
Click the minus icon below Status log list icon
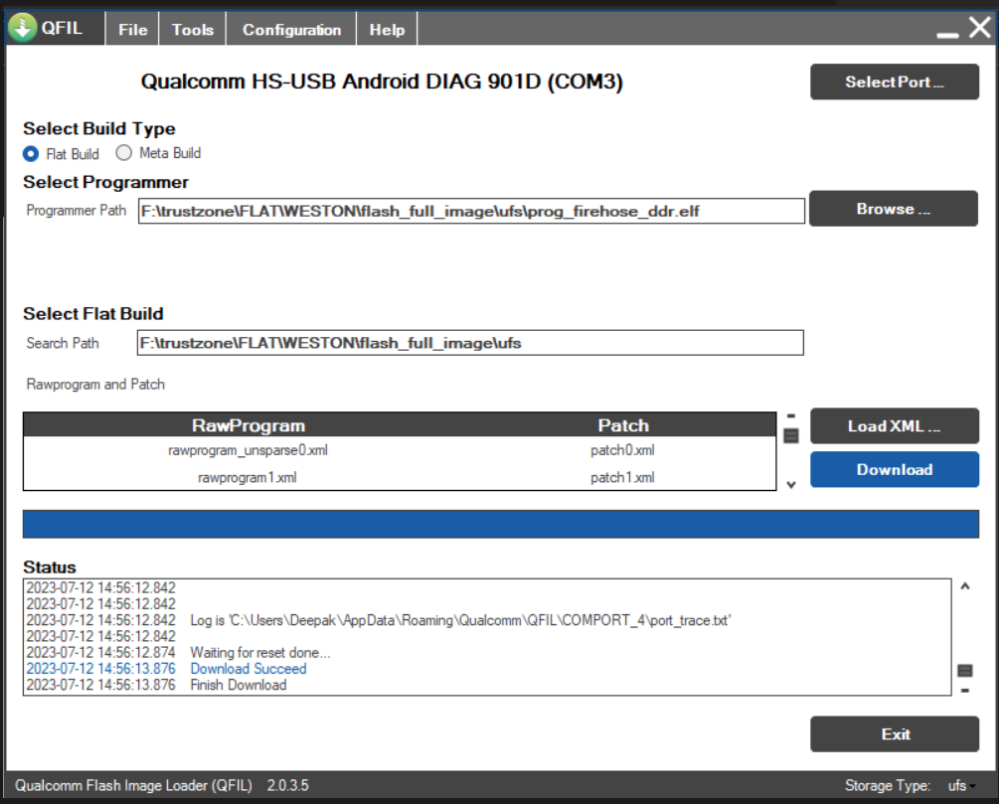click(x=965, y=690)
